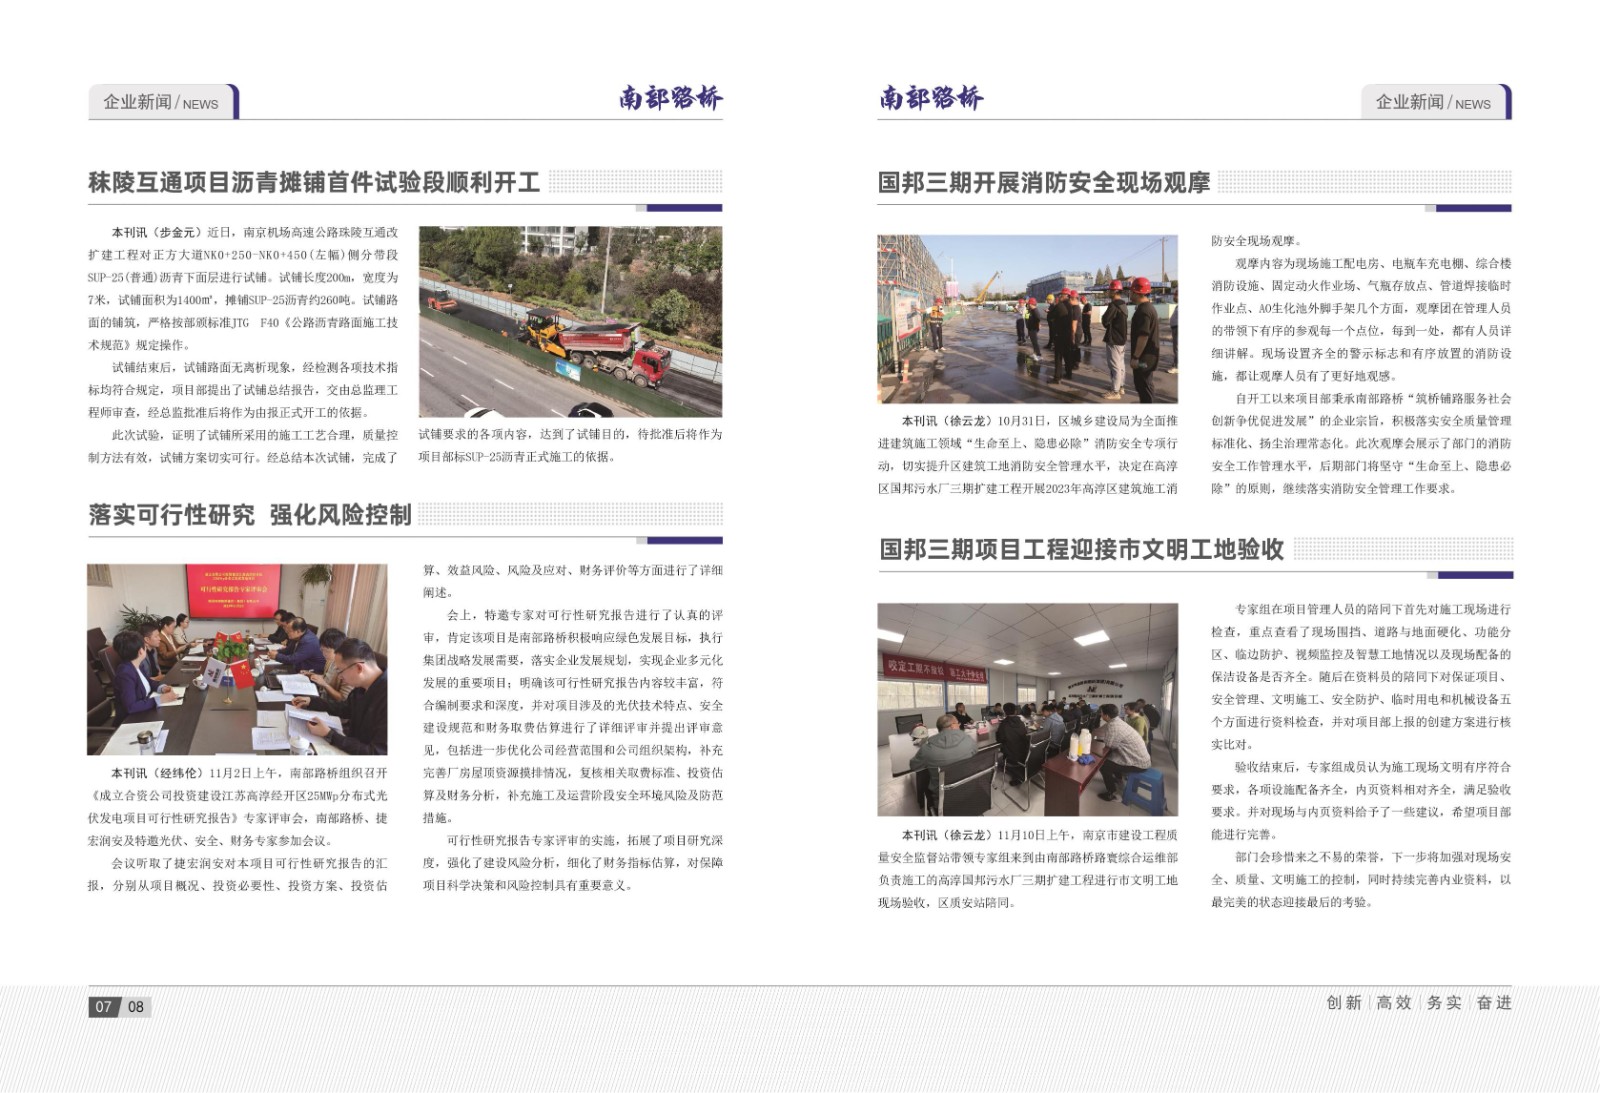Click the 南部路桥 logo on the right page
This screenshot has width=1600, height=1093.
[931, 98]
